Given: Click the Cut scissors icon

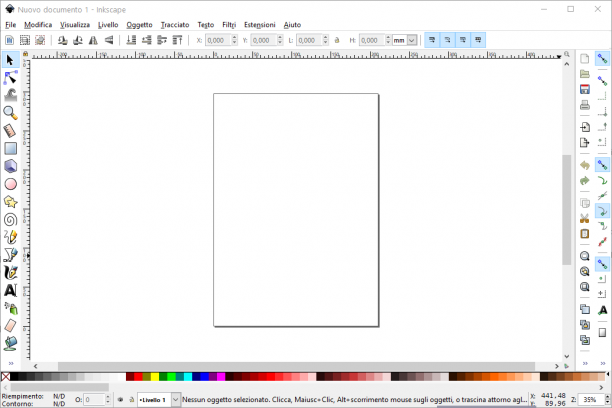Looking at the screenshot, I should click(x=584, y=218).
